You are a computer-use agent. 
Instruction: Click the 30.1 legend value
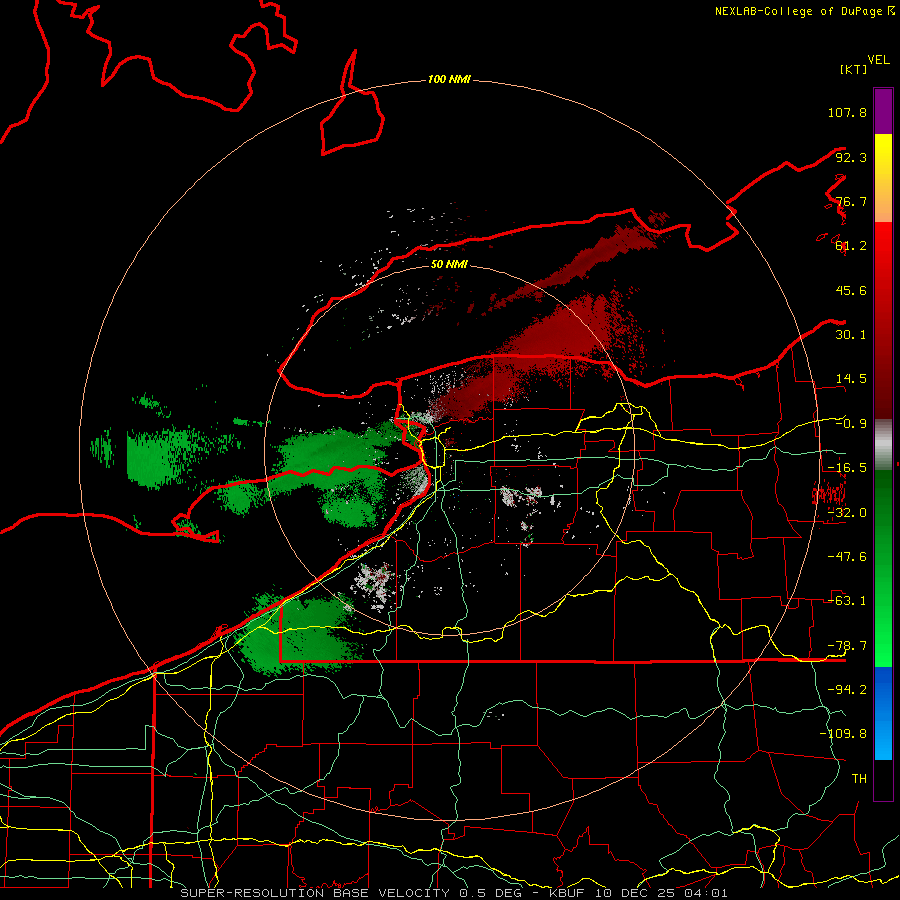851,335
